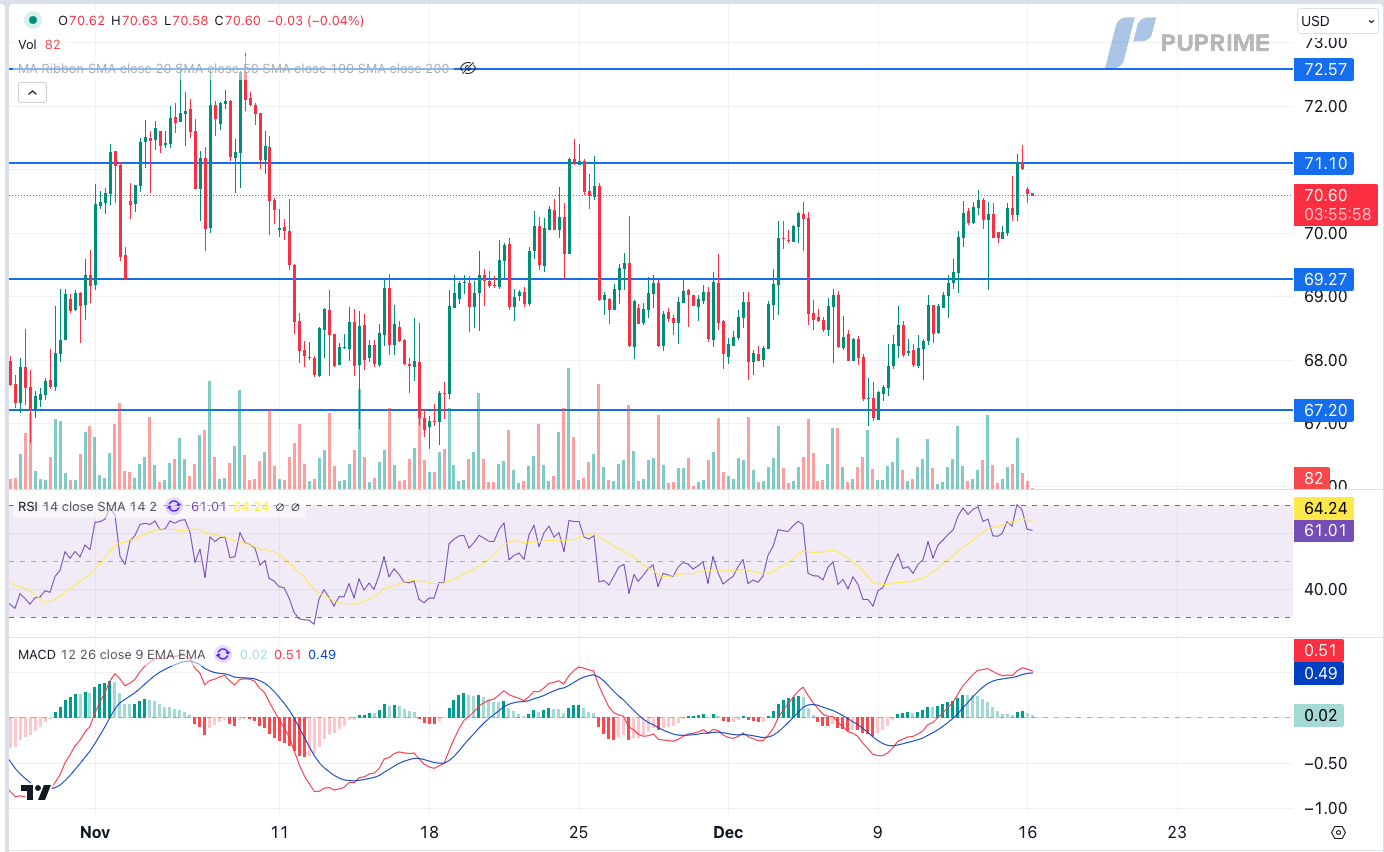The height and width of the screenshot is (852, 1384).
Task: Click the 40.00 RSI scale tick
Action: click(1326, 589)
